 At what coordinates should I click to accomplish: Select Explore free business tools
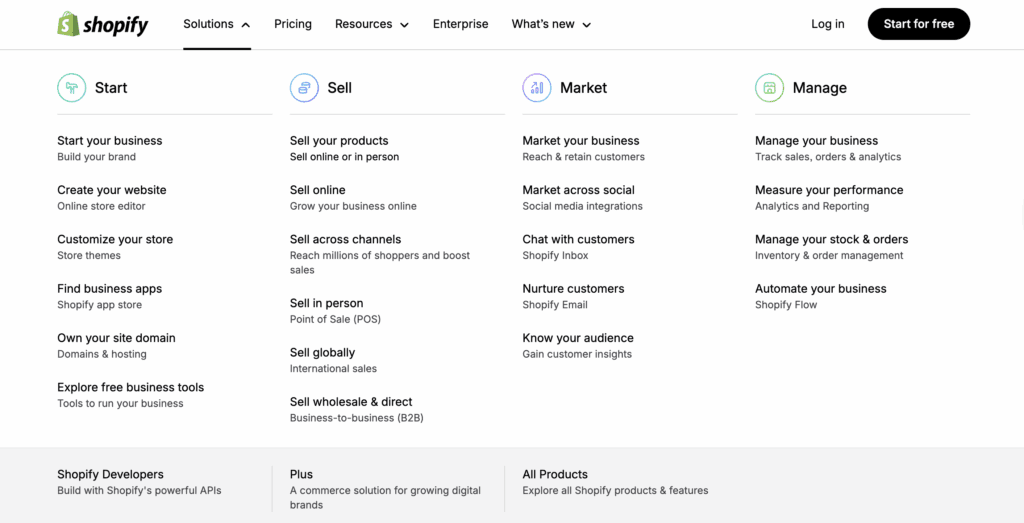tap(131, 387)
